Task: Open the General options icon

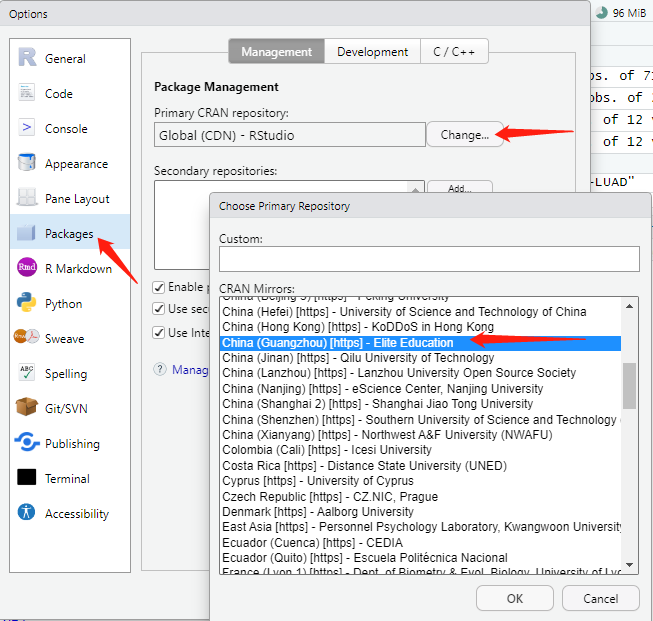Action: click(27, 57)
